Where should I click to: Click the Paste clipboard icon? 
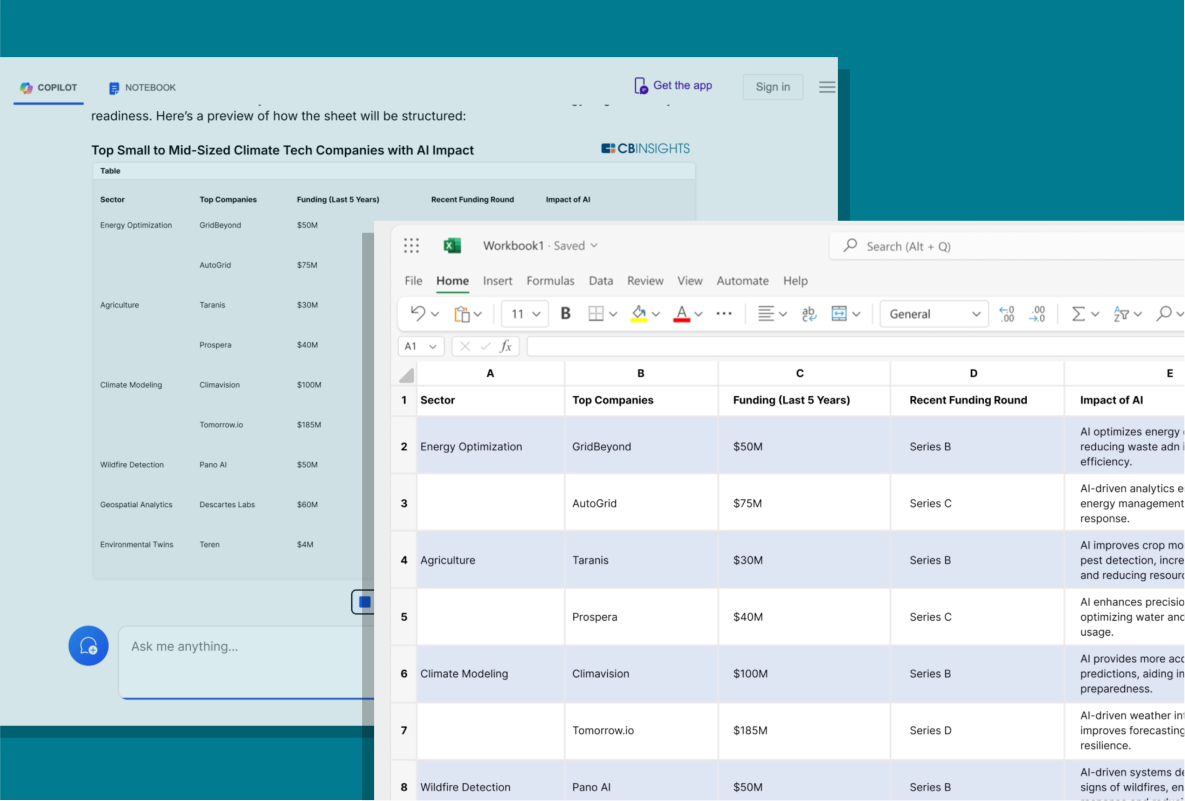tap(462, 314)
